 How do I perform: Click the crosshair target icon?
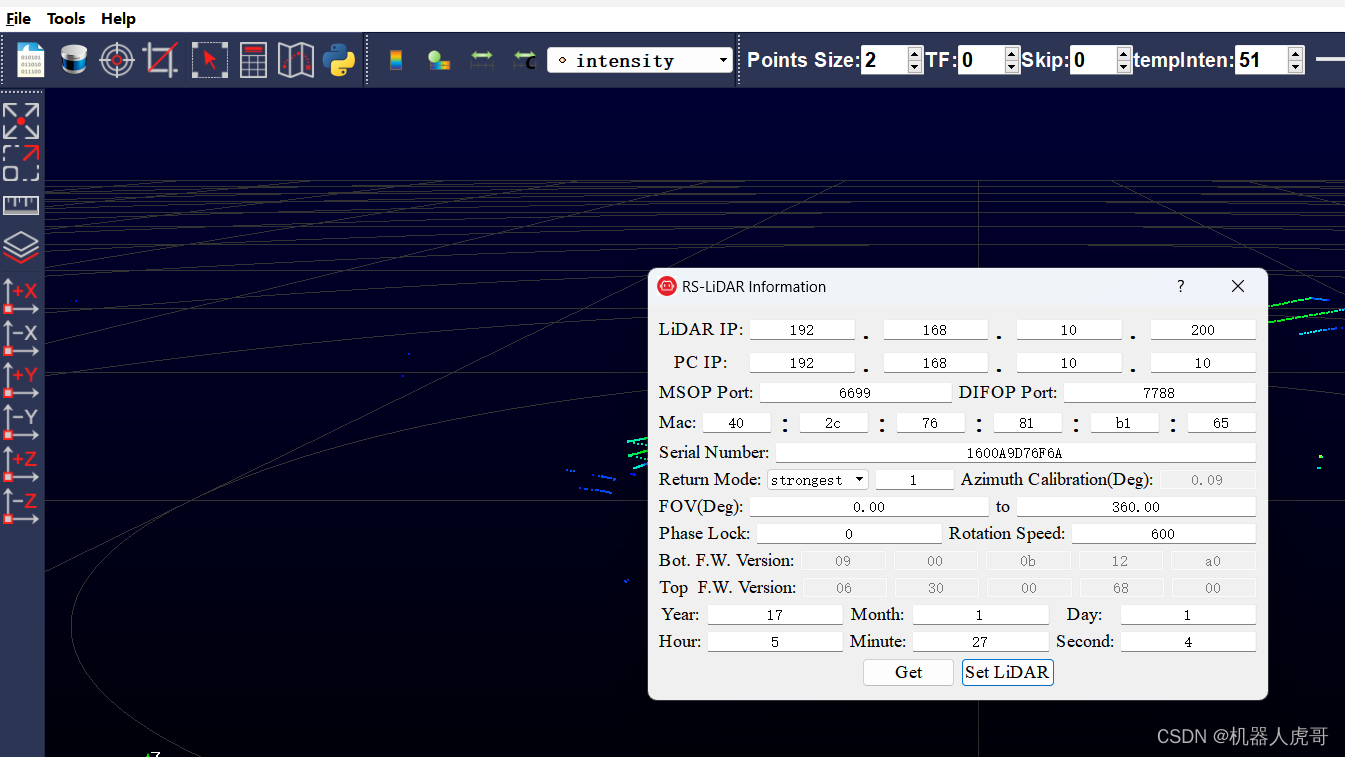117,60
